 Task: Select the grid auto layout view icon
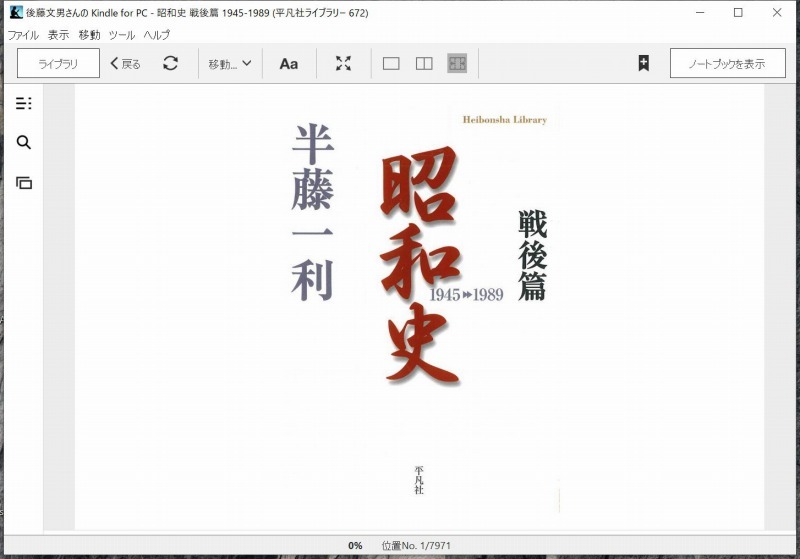[457, 63]
